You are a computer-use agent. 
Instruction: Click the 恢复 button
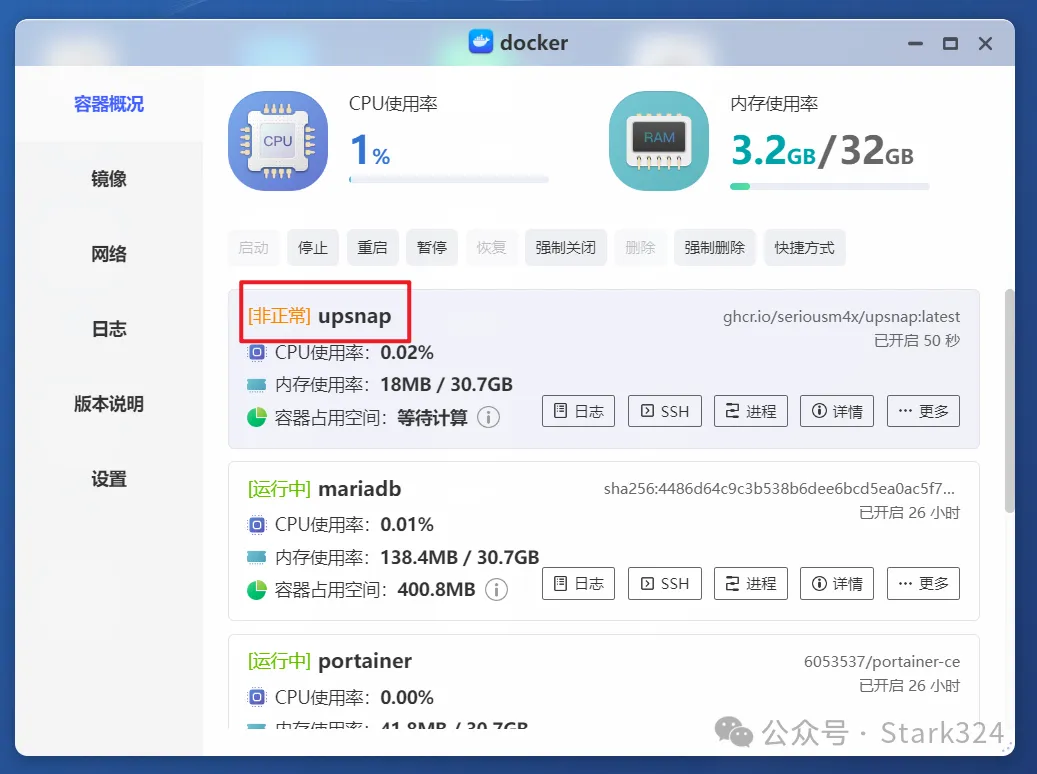[491, 247]
